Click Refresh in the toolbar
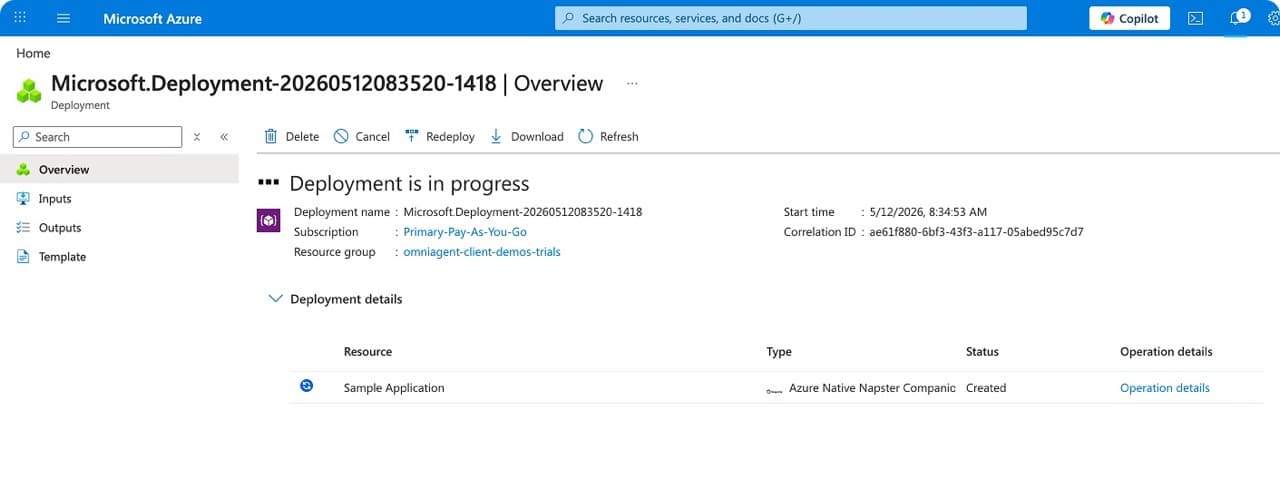 608,137
